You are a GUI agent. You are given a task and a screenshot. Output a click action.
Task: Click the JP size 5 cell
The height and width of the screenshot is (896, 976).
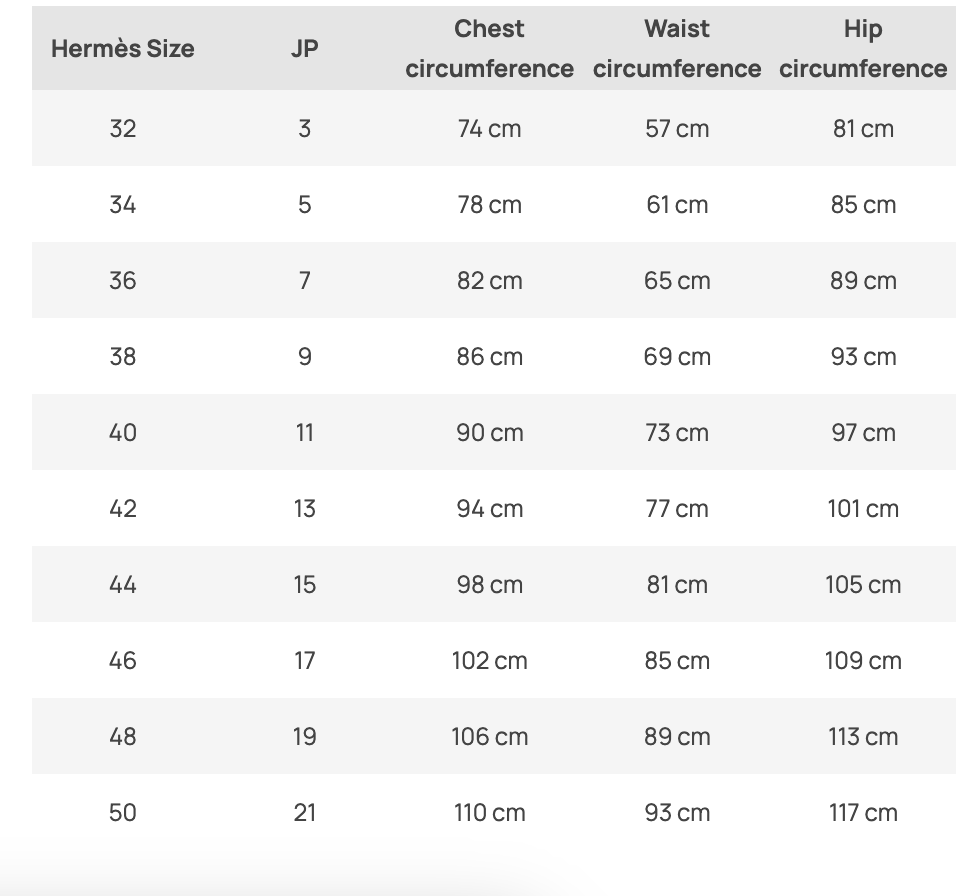click(305, 204)
